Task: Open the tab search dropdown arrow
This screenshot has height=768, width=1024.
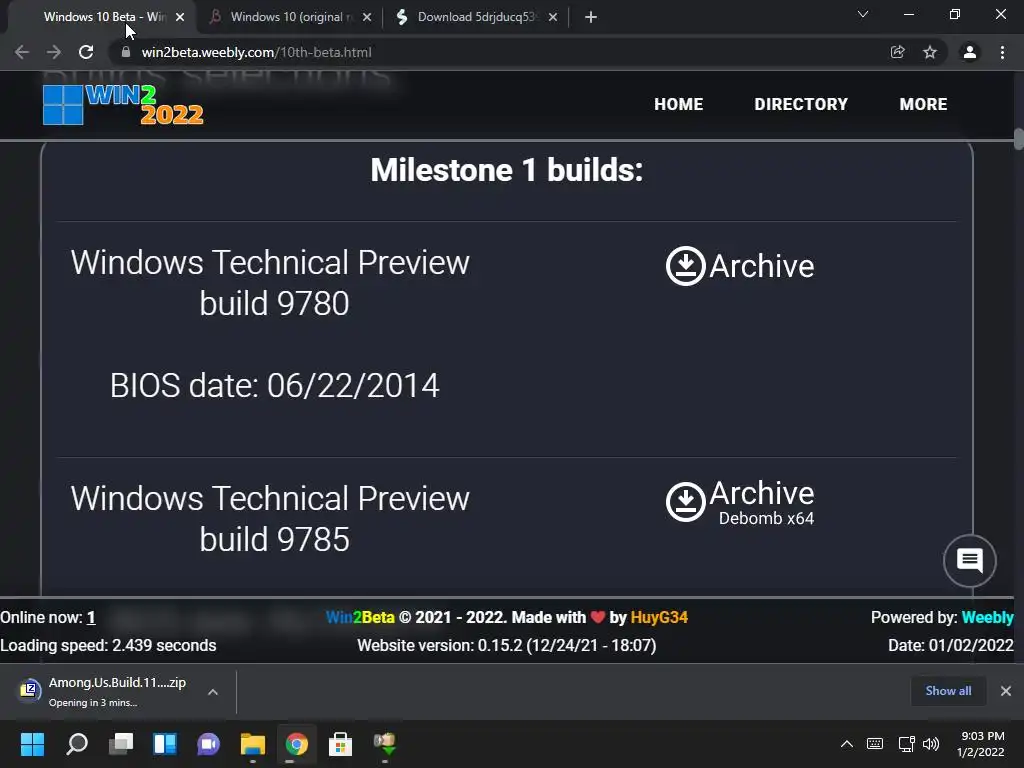Action: coord(863,14)
